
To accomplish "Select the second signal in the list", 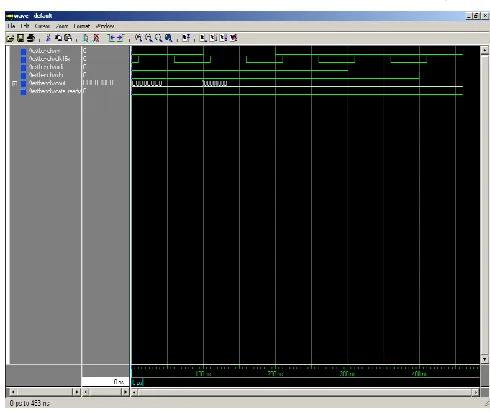I will pos(49,59).
